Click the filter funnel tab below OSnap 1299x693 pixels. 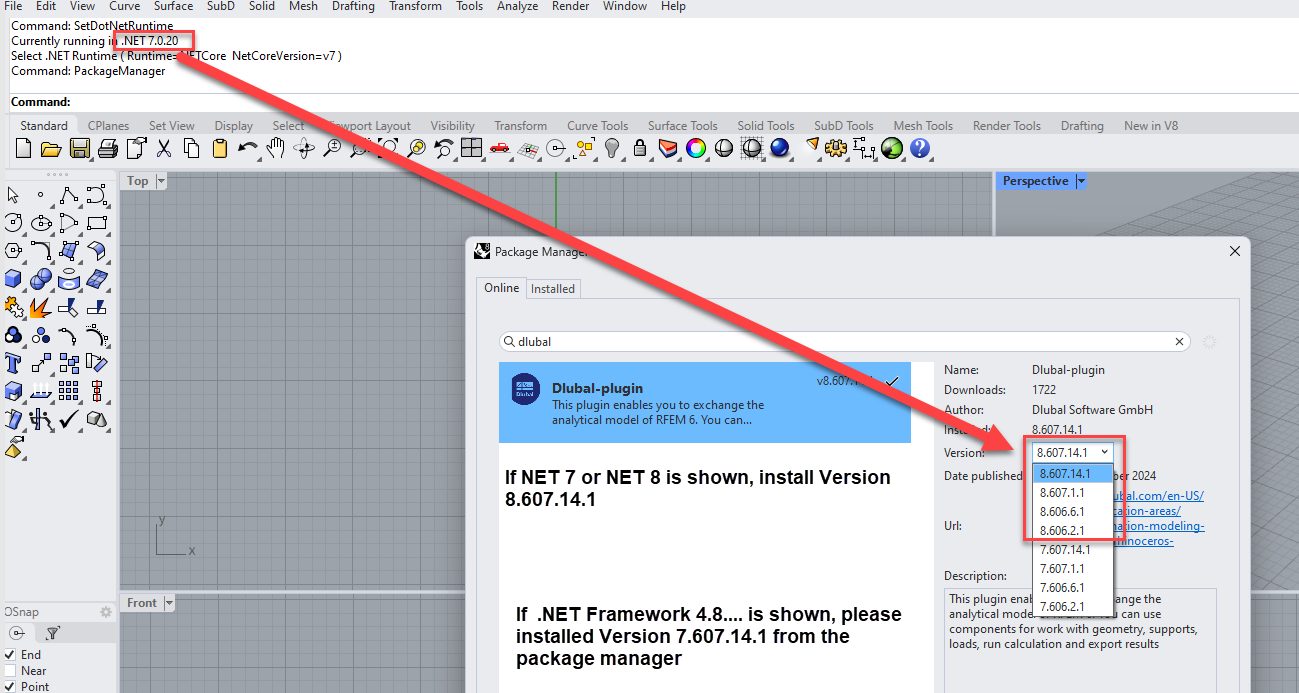pyautogui.click(x=53, y=633)
